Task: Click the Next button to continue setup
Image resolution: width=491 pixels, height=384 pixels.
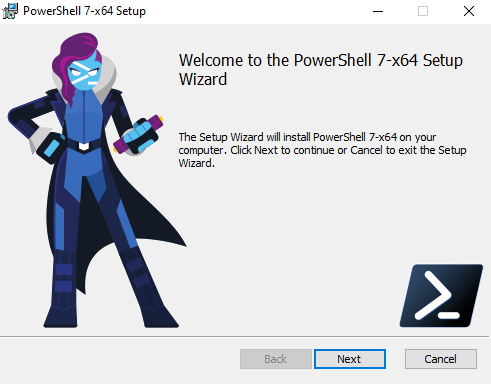Action: pos(350,359)
